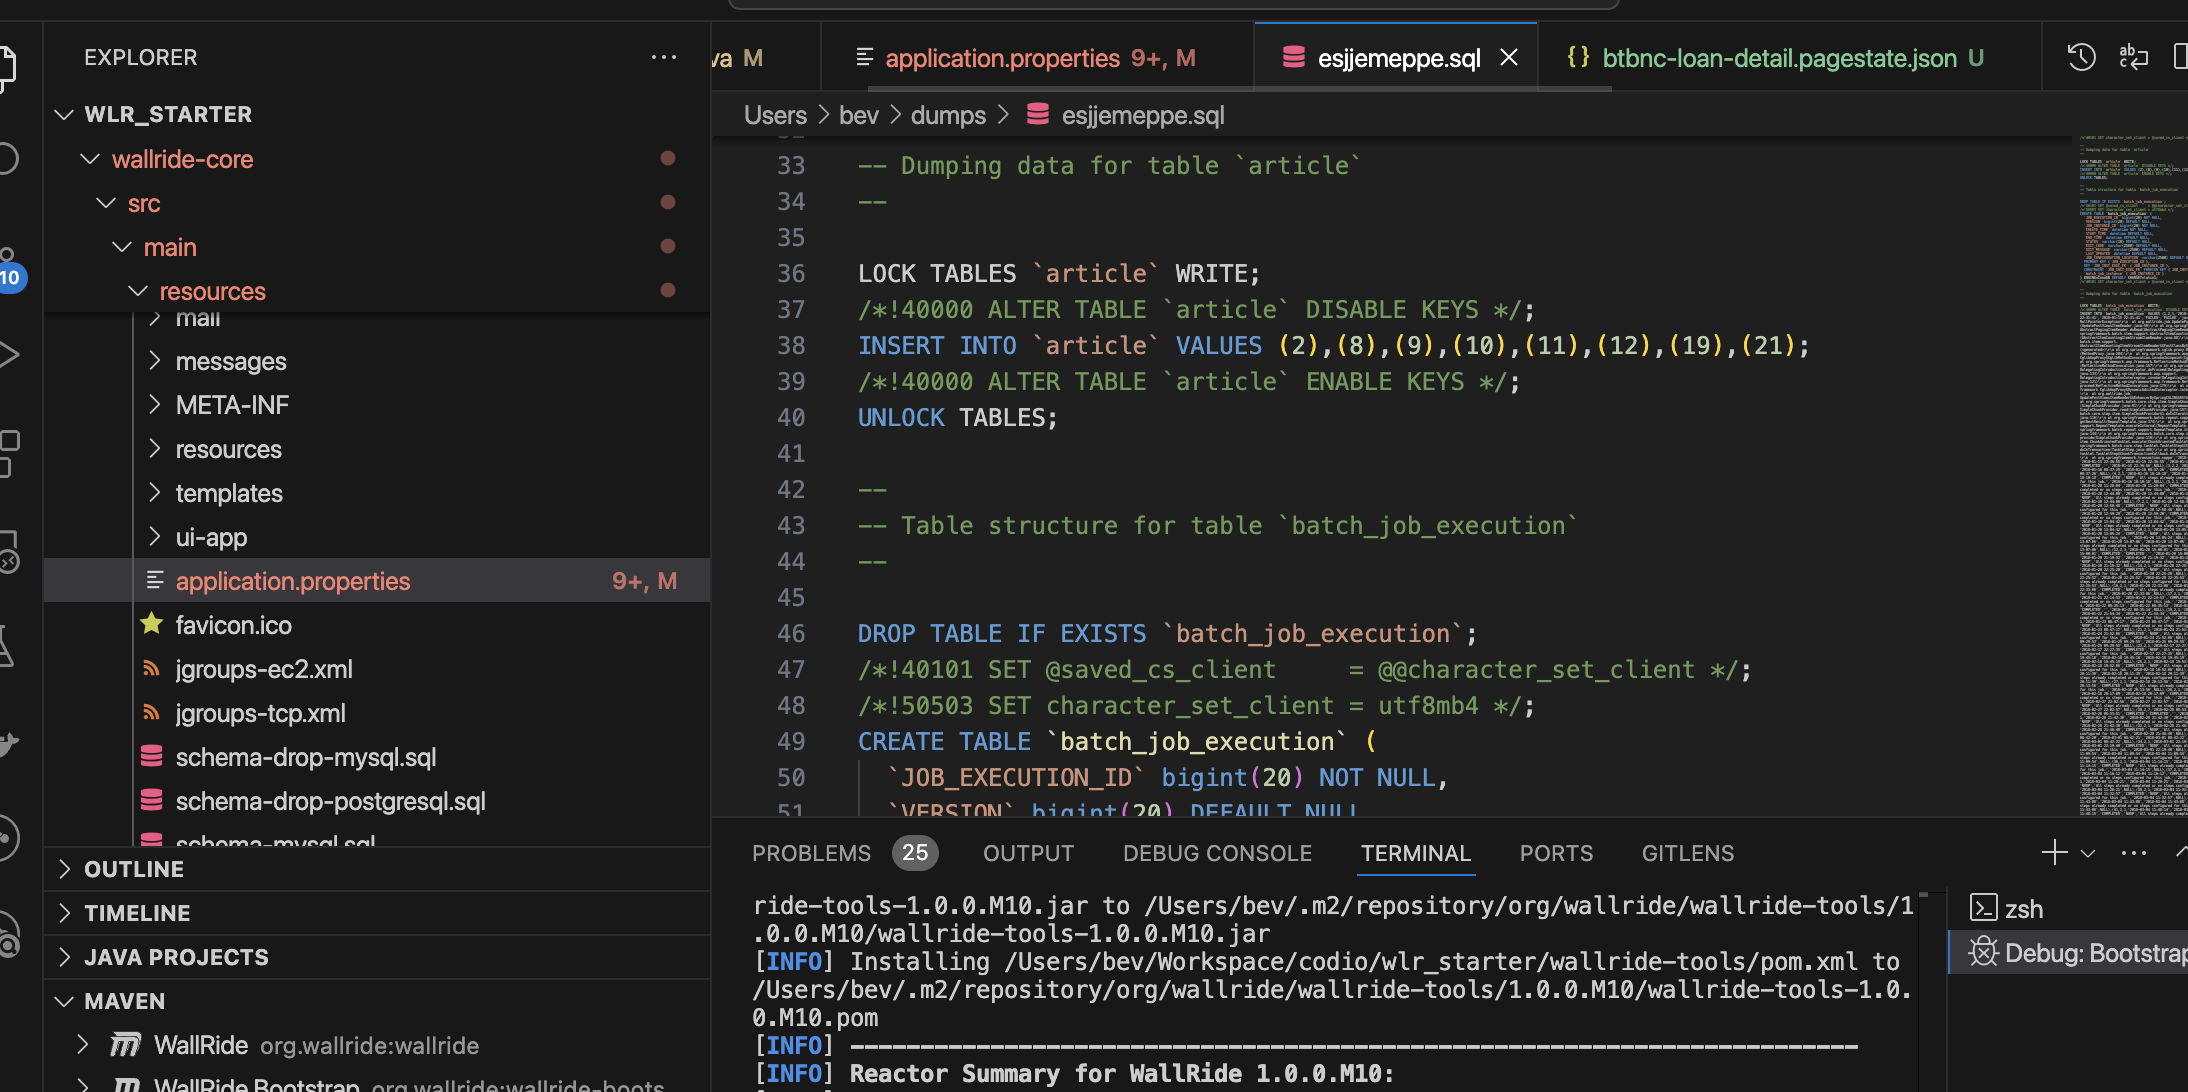Screen dimensions: 2188x1092
Task: Click the jgroups-ec2.xml feed icon
Action: (x=152, y=668)
